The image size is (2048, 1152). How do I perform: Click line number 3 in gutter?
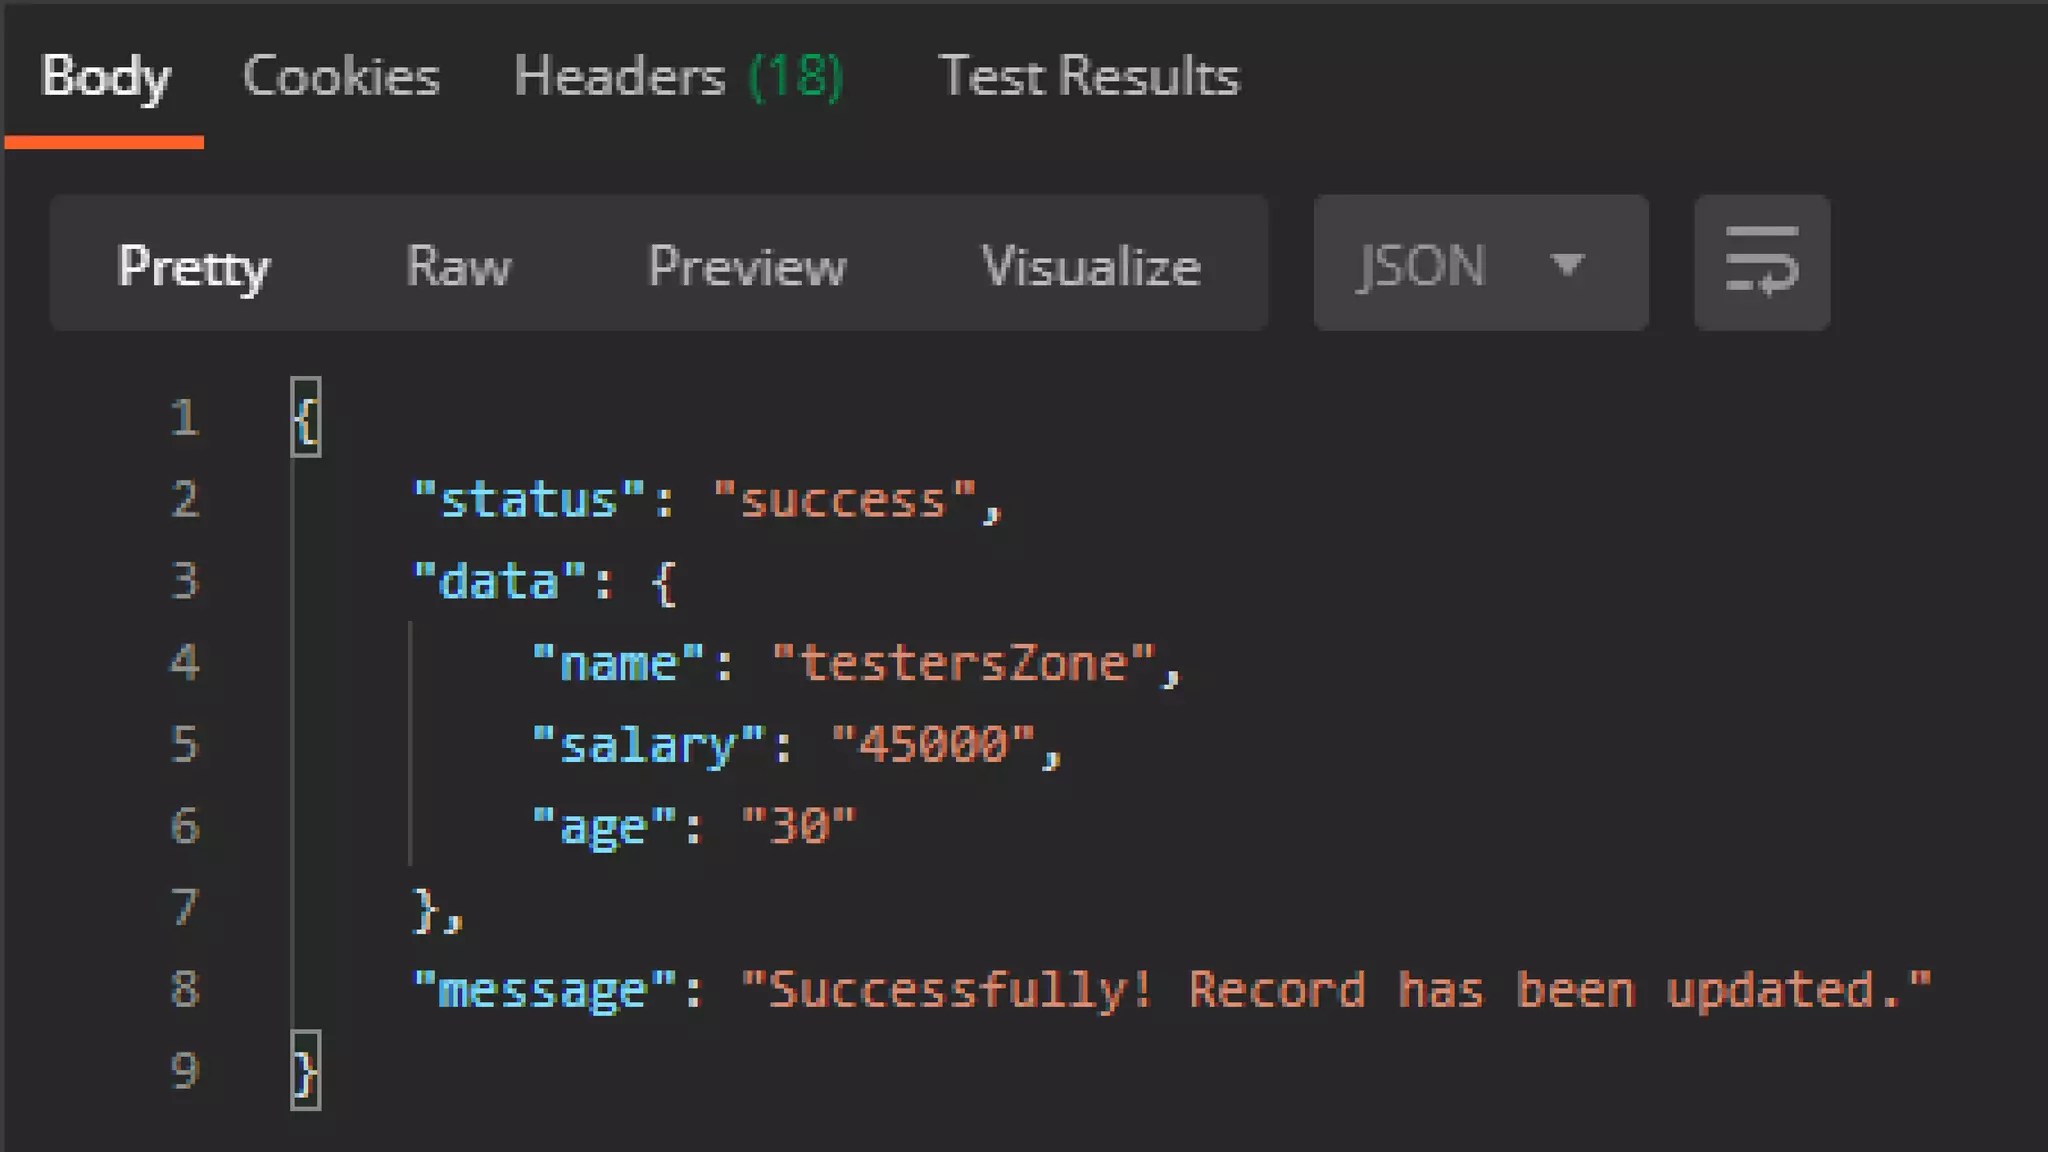(185, 581)
